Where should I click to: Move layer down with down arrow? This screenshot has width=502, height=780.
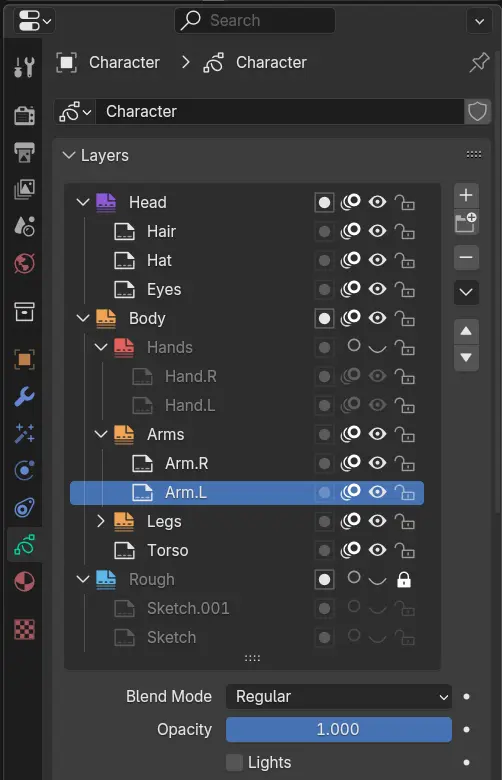(466, 358)
